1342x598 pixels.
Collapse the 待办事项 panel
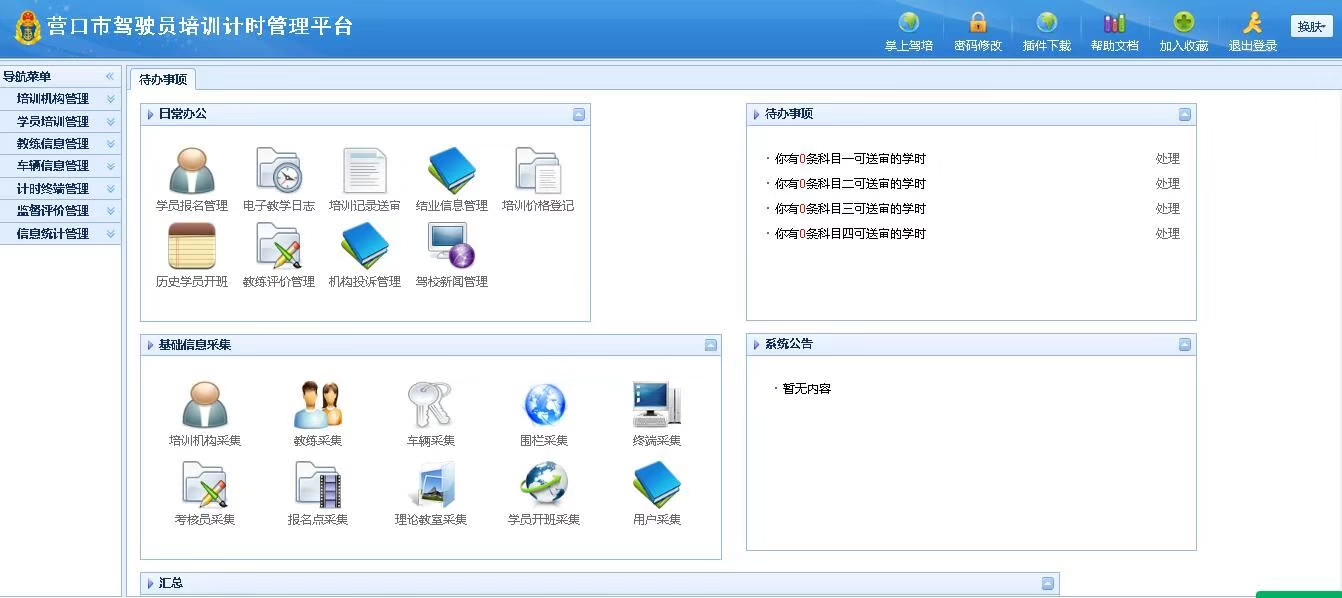point(1185,115)
